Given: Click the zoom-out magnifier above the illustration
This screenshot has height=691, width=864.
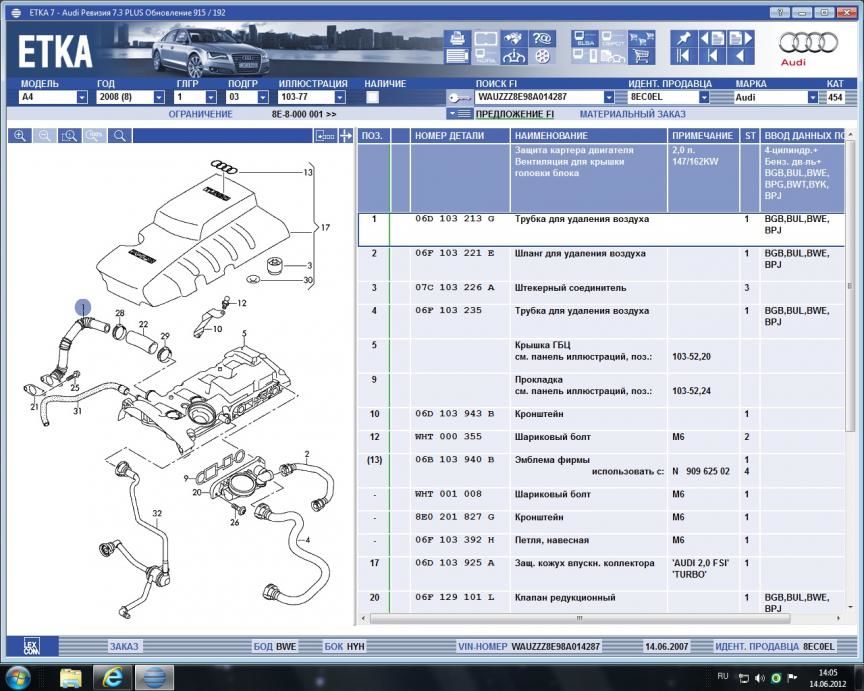Looking at the screenshot, I should 44,135.
